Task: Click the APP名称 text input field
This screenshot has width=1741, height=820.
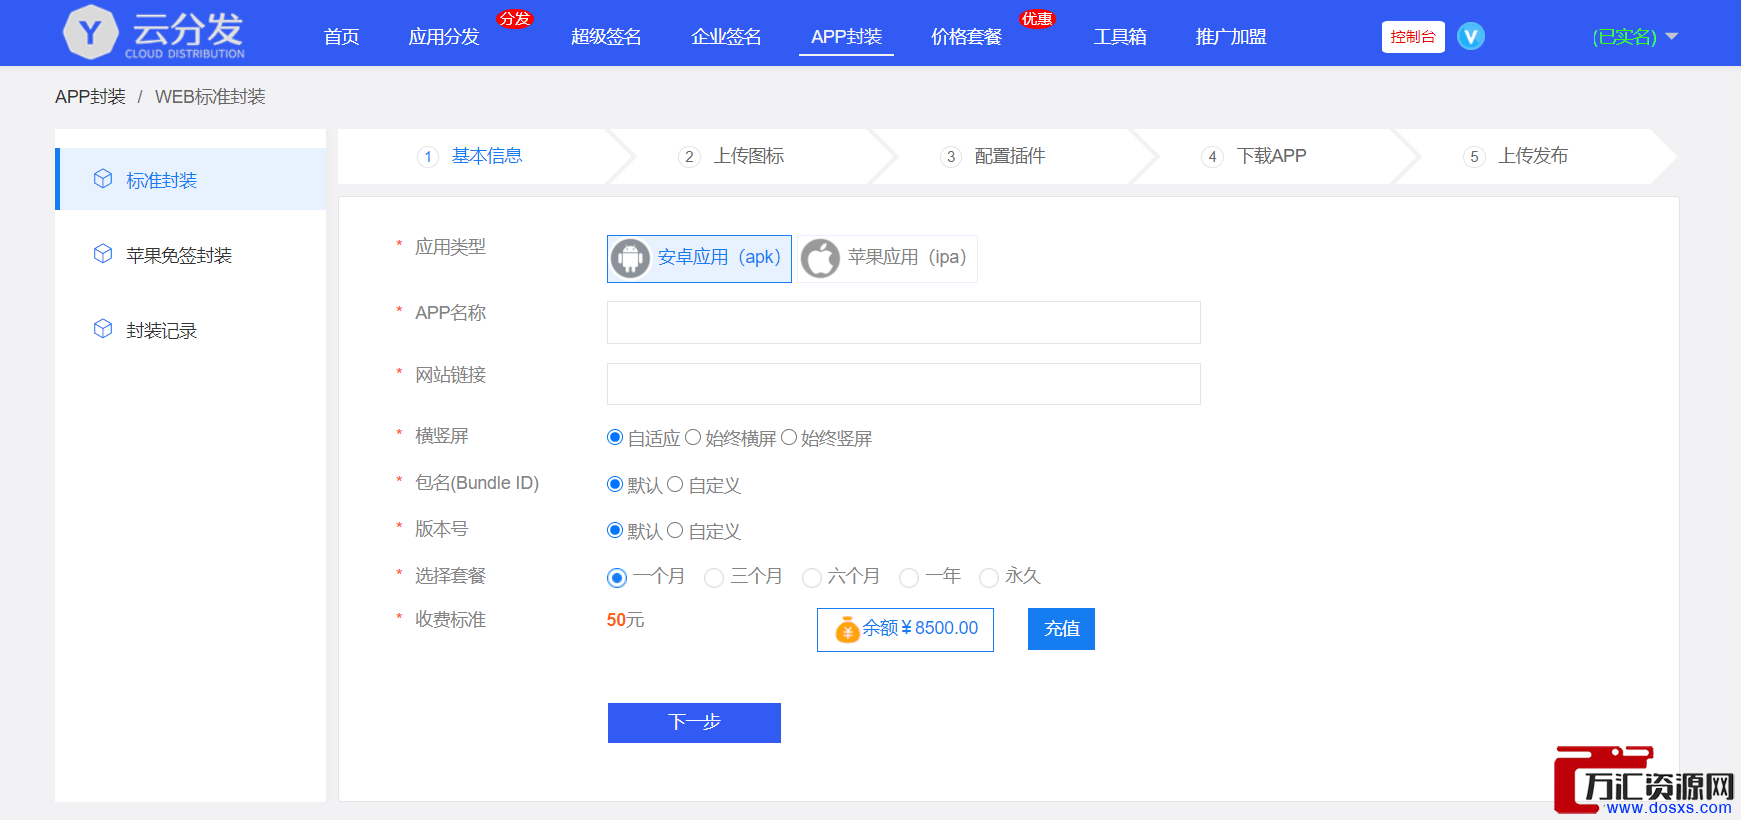Action: pyautogui.click(x=903, y=322)
